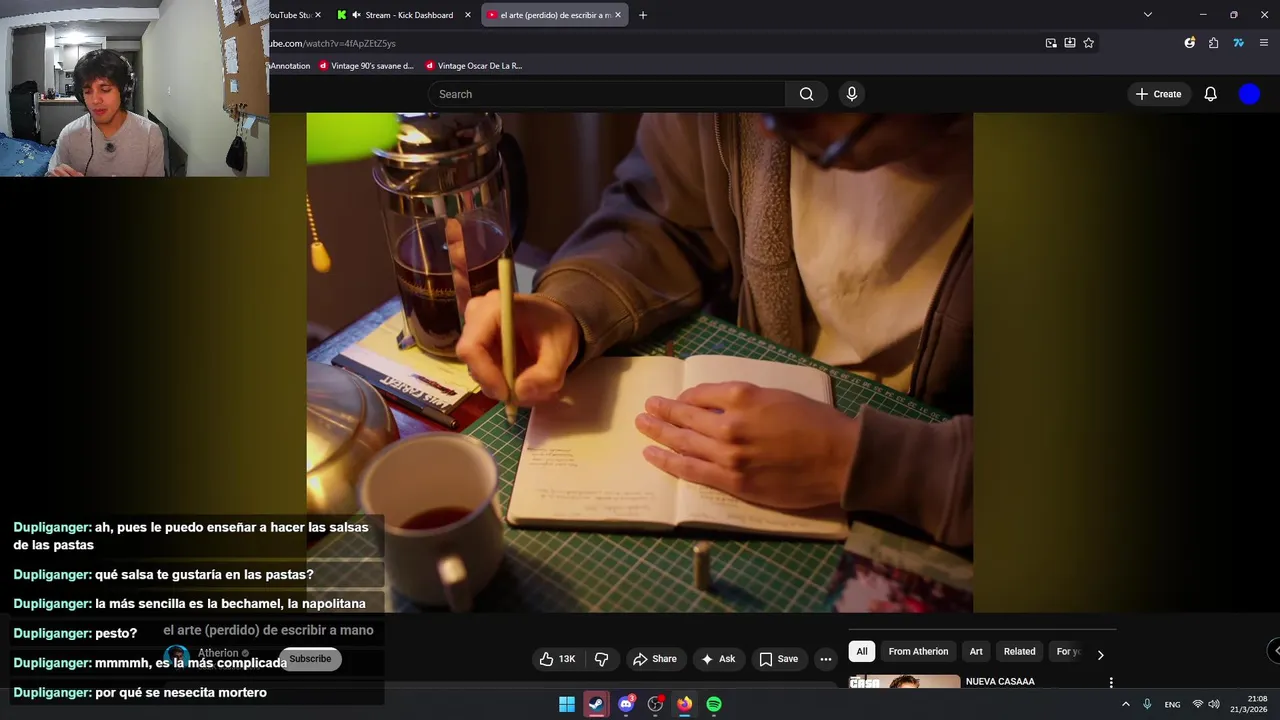The image size is (1280, 720).
Task: Click the video player area
Action: [x=640, y=362]
